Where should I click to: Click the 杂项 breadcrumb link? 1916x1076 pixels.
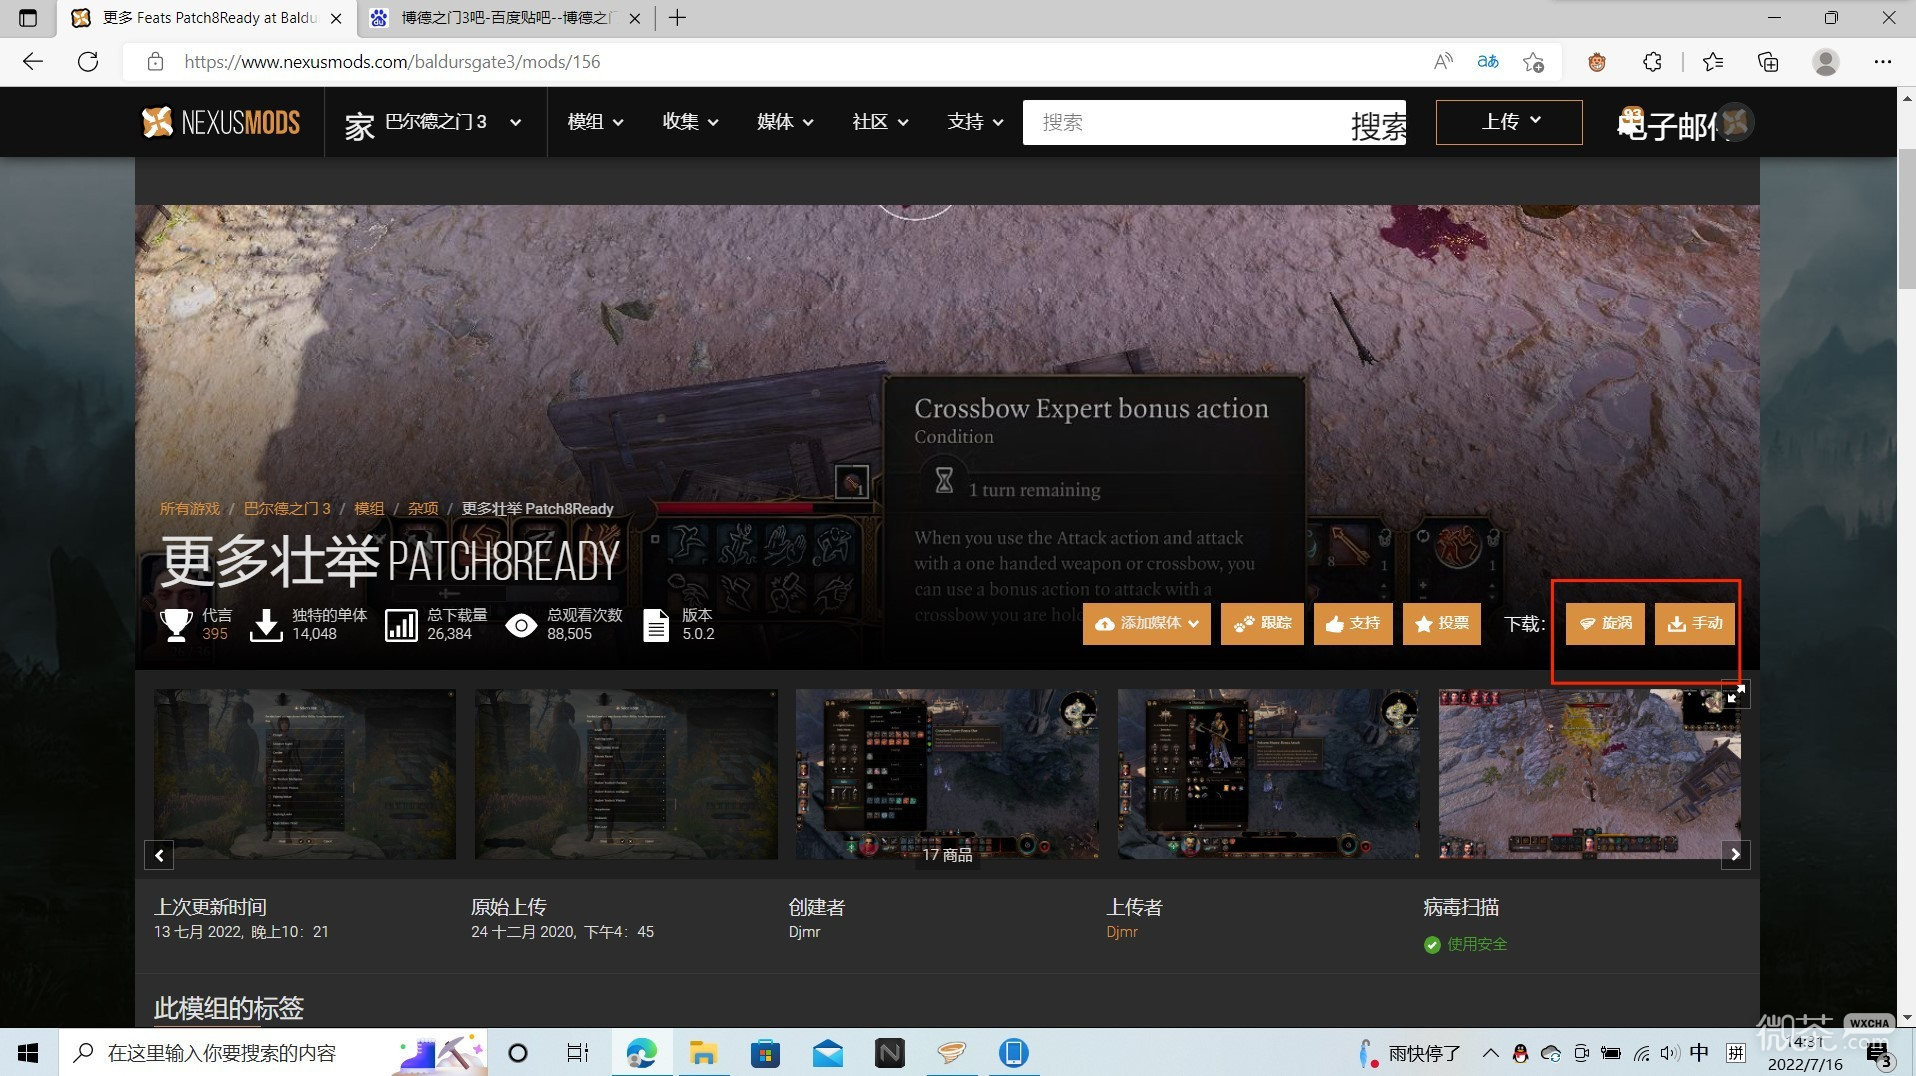(423, 508)
